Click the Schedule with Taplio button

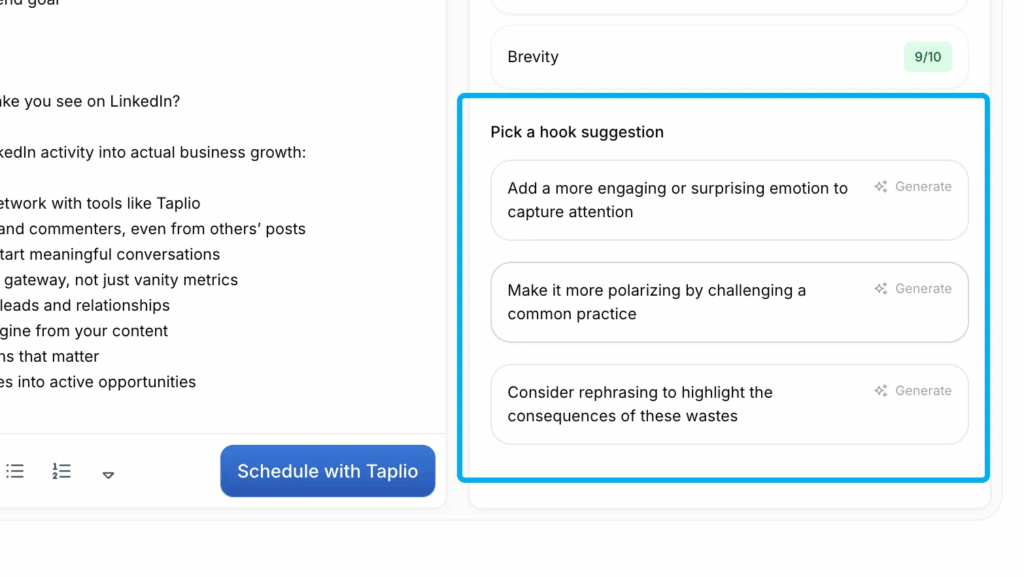327,471
